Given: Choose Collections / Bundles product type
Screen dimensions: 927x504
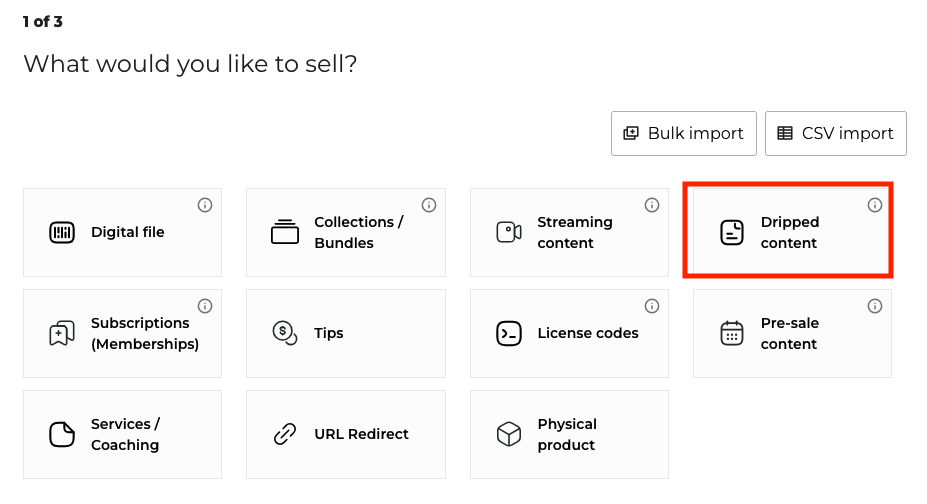Looking at the screenshot, I should coord(345,233).
